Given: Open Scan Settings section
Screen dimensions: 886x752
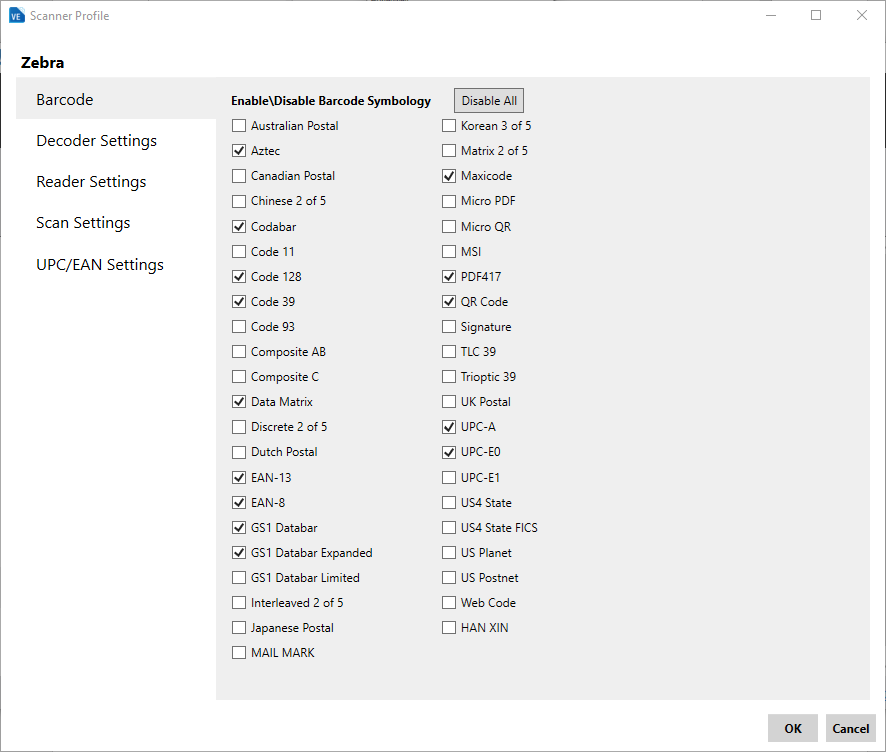Looking at the screenshot, I should [83, 222].
